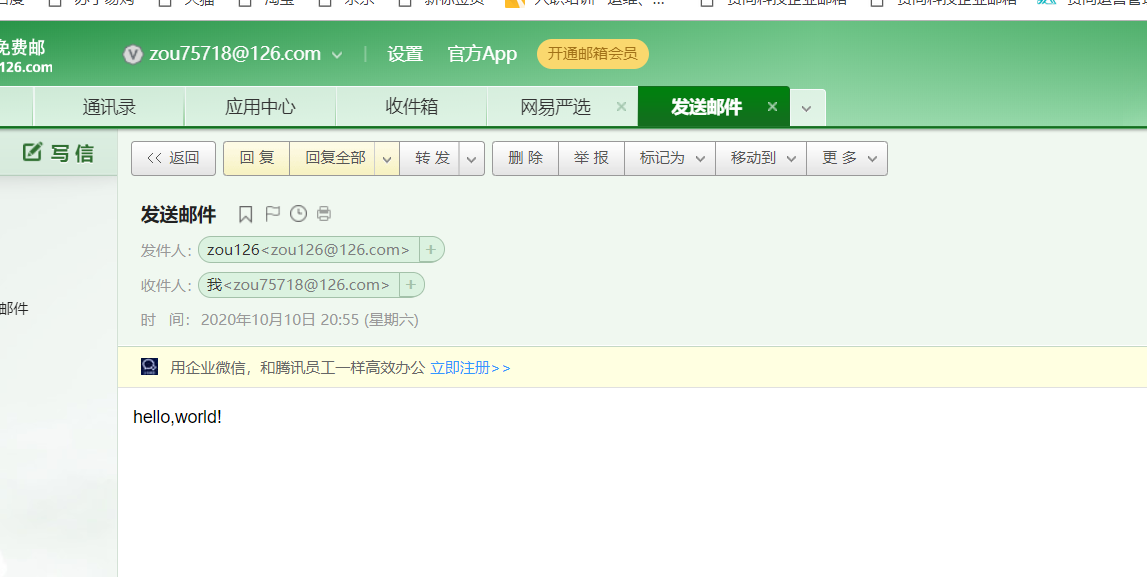Screen dimensions: 1147x577
Task: Click the enterprise WeChat logo in banner
Action: pyautogui.click(x=149, y=366)
